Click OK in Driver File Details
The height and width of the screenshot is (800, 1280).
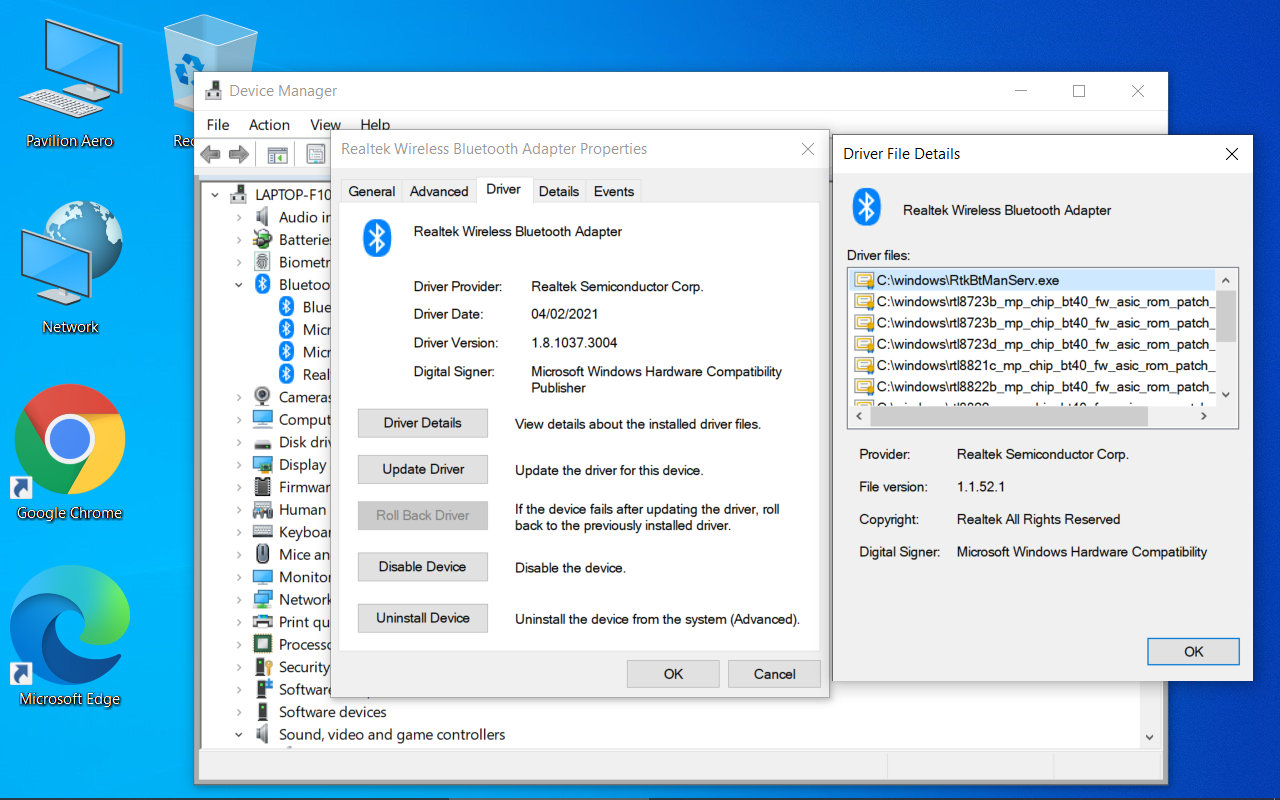coord(1193,651)
